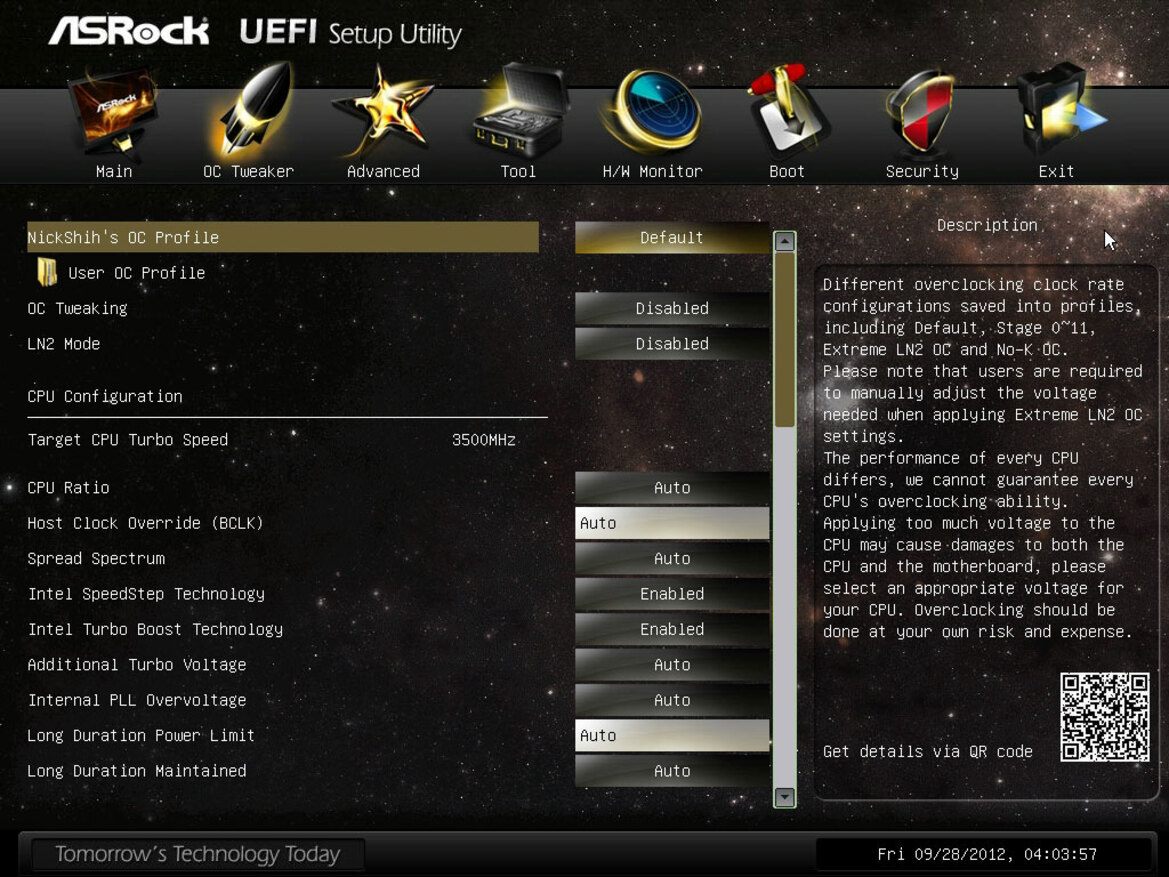Click the QR code image
The width and height of the screenshot is (1169, 877).
point(1105,717)
